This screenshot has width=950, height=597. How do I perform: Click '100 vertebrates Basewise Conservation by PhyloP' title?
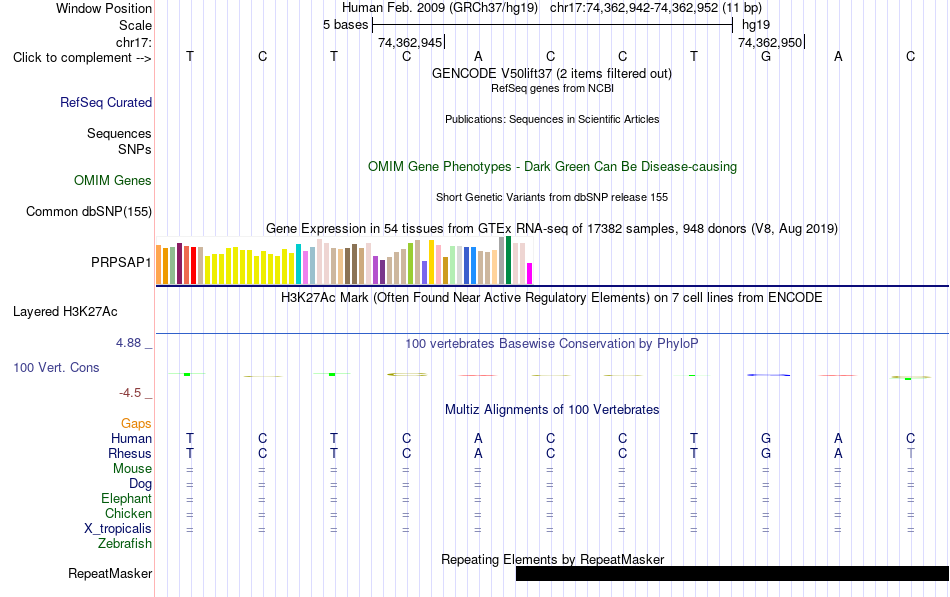tap(552, 344)
